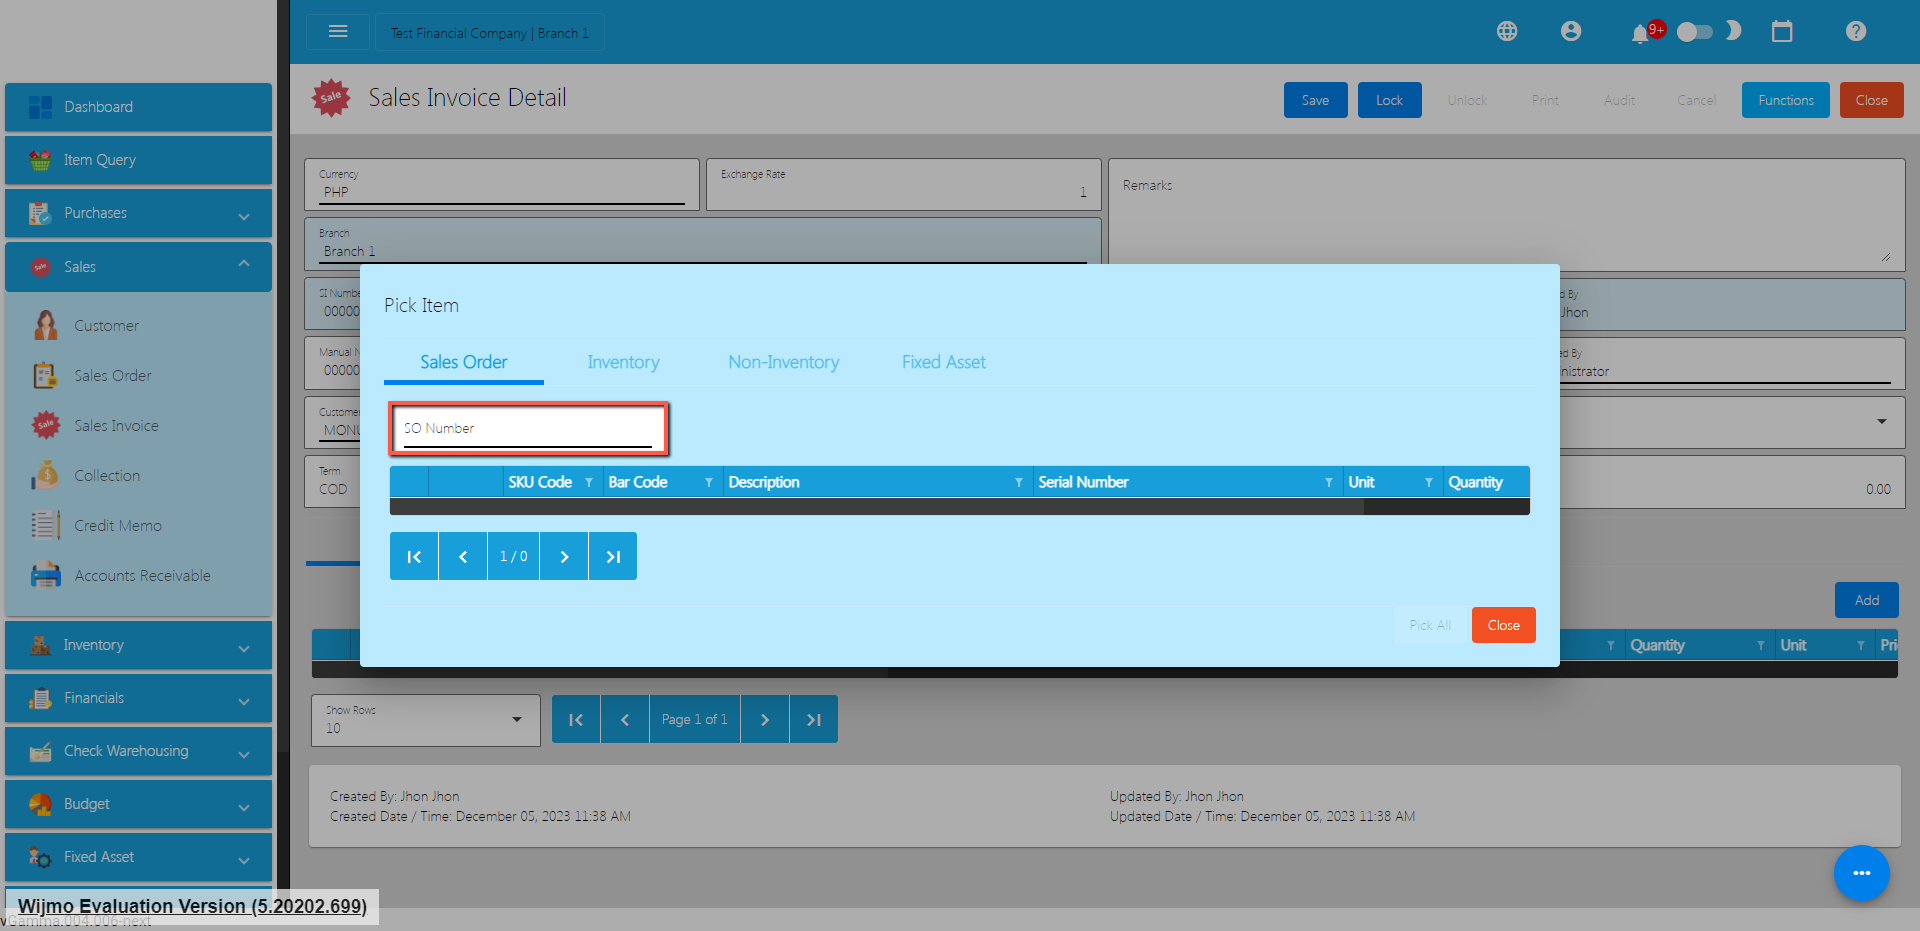This screenshot has width=1920, height=931.
Task: Go to last page in Pick Item grid
Action: pos(613,557)
